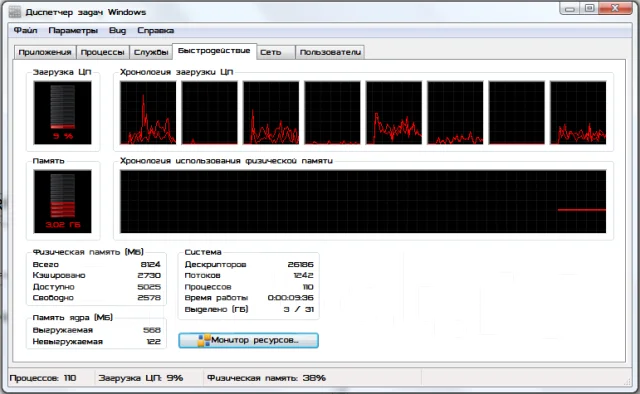Switch to the Процессы tab
This screenshot has width=640, height=394.
[102, 52]
